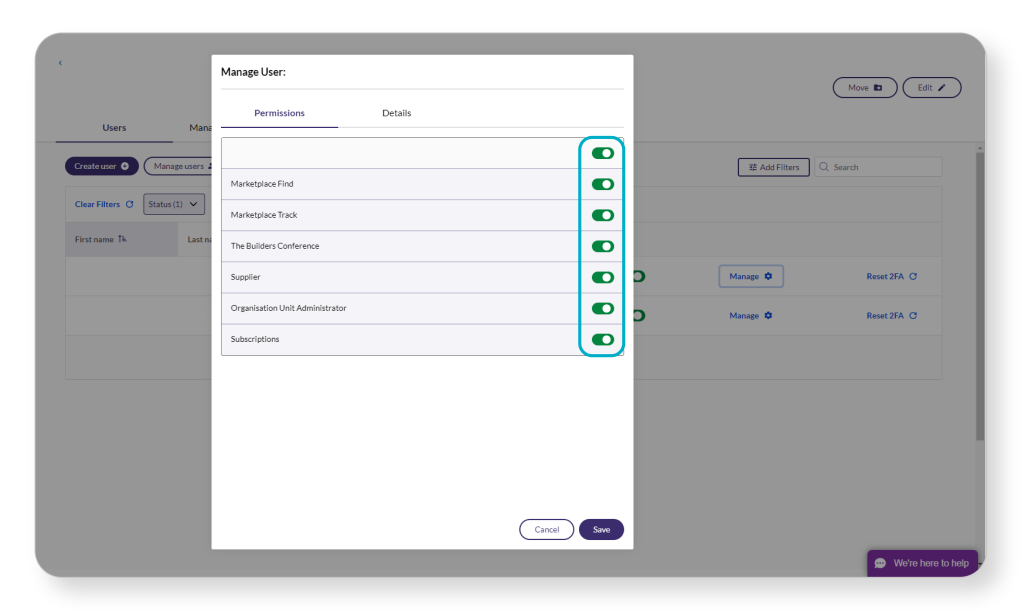
Task: Switch to the Details tab
Action: 397,113
